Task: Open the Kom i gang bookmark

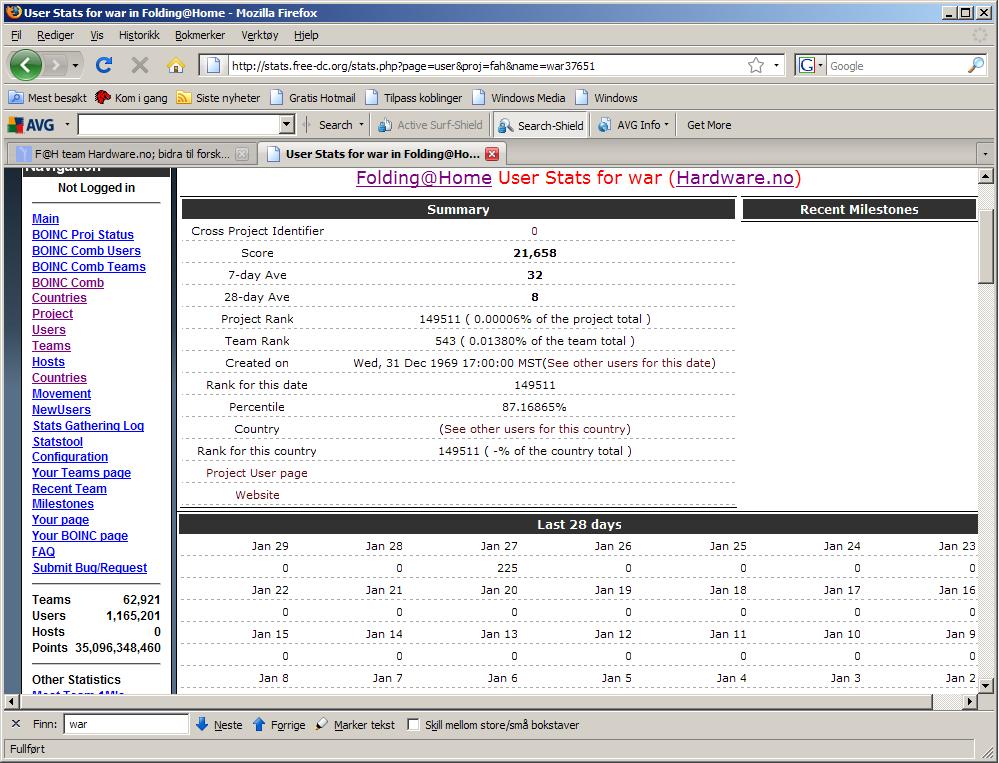Action: point(131,97)
